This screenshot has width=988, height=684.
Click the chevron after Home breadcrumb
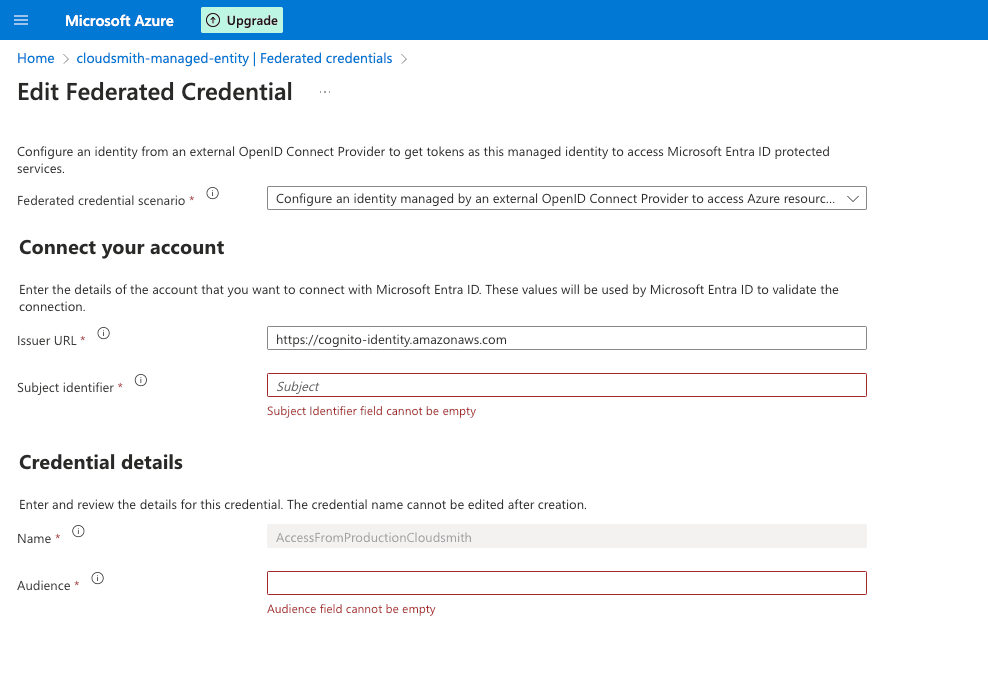66,59
